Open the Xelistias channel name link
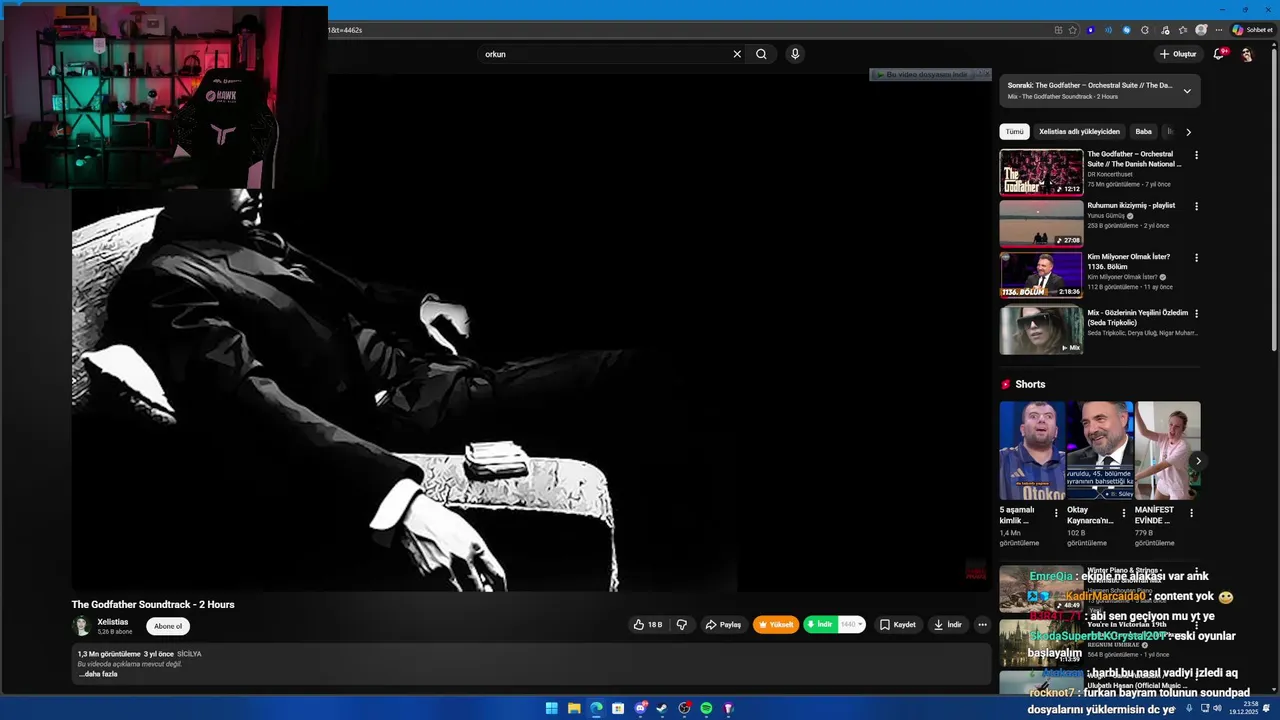The image size is (1280, 720). (x=113, y=622)
